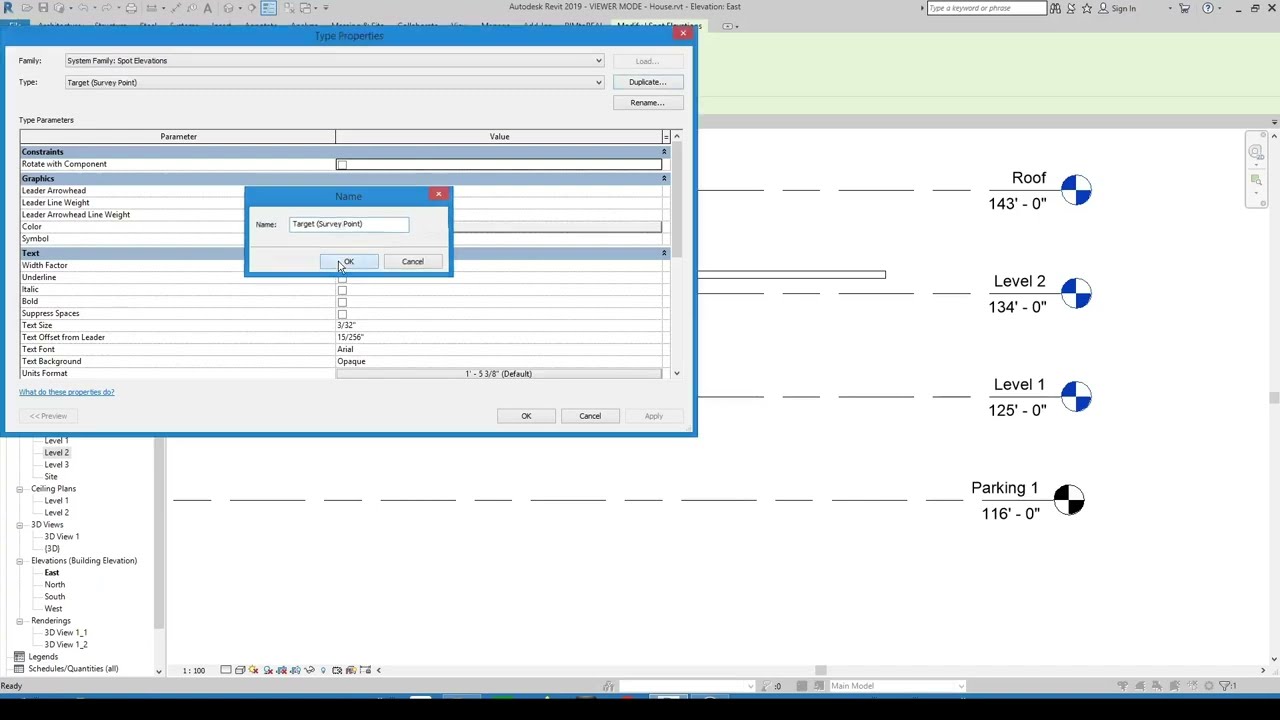Click the Zoom icon on navigation bar
The width and height of the screenshot is (1280, 720).
[x=1255, y=179]
